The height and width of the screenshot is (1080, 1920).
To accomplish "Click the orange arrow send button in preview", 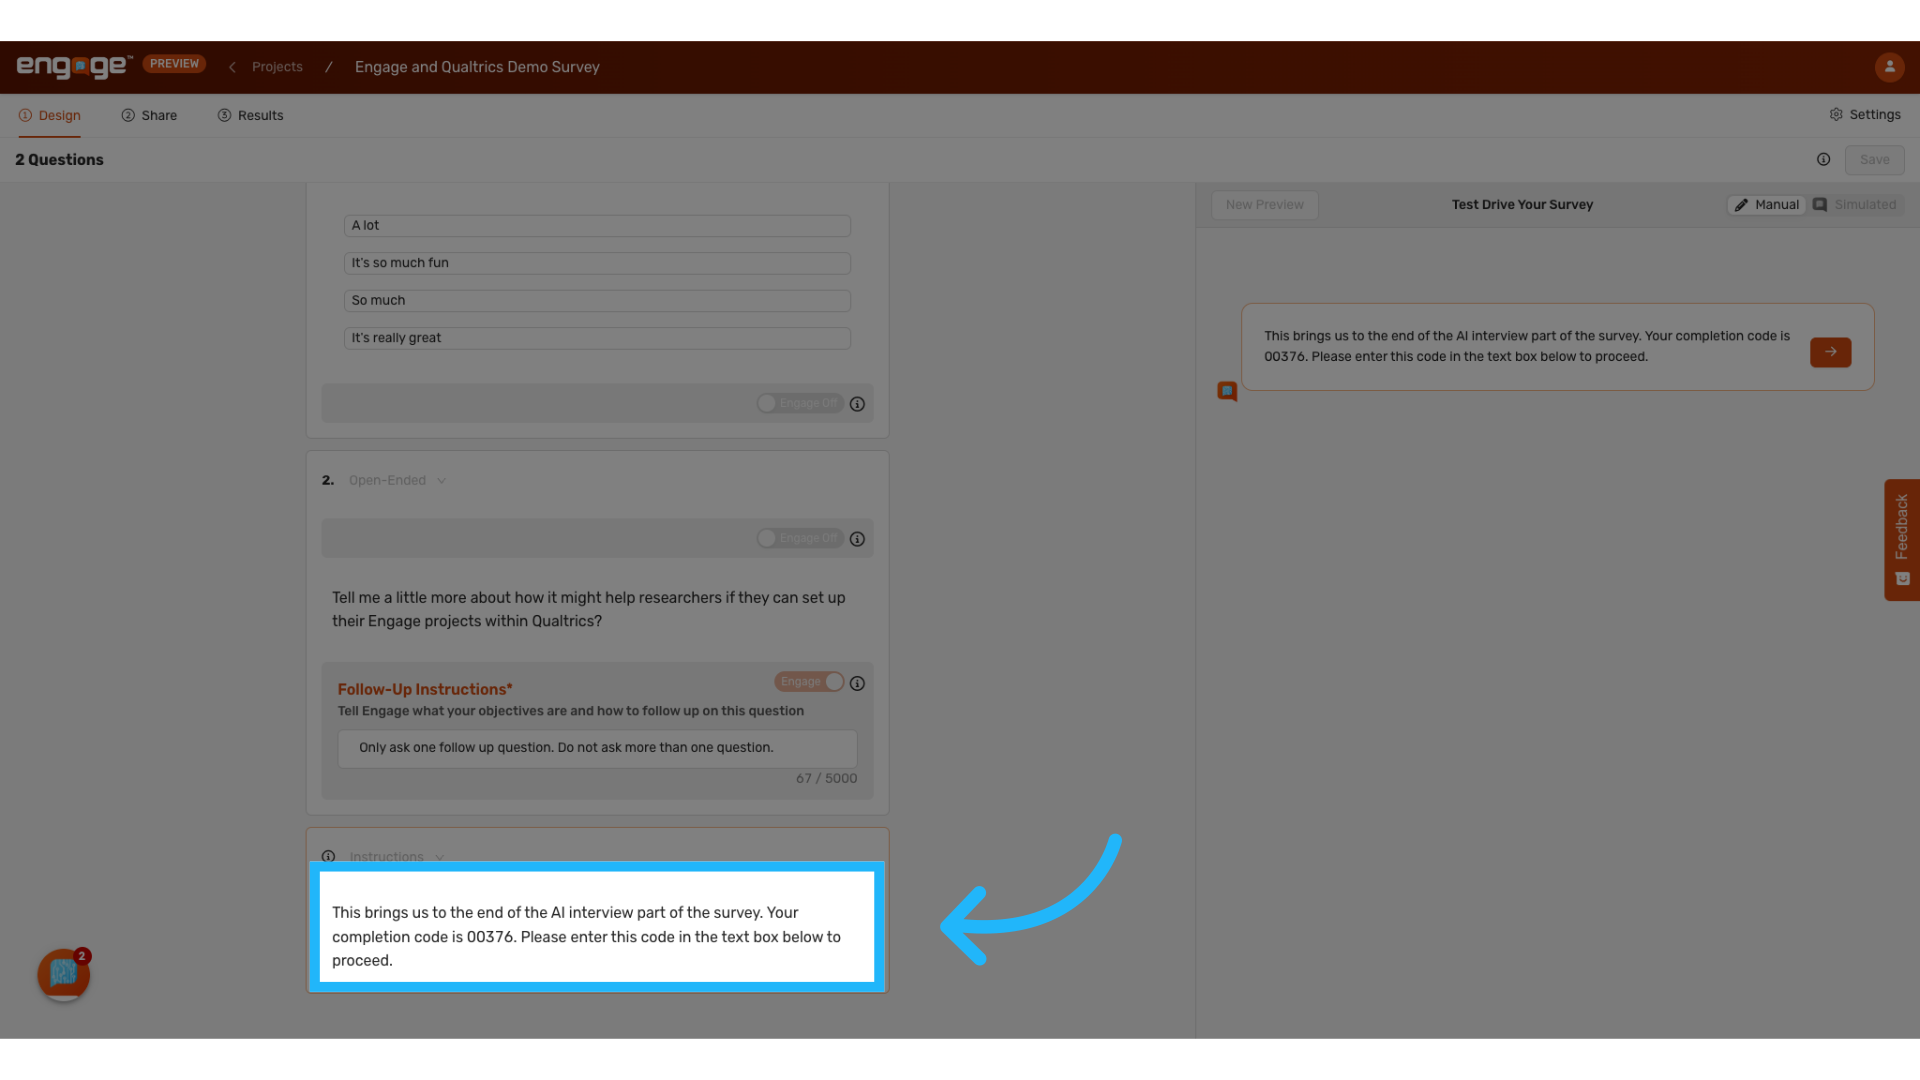I will [x=1830, y=352].
